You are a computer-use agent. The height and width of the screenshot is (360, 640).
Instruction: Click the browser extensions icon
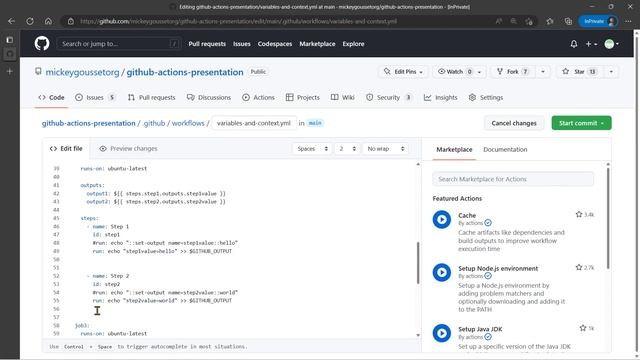pos(550,21)
